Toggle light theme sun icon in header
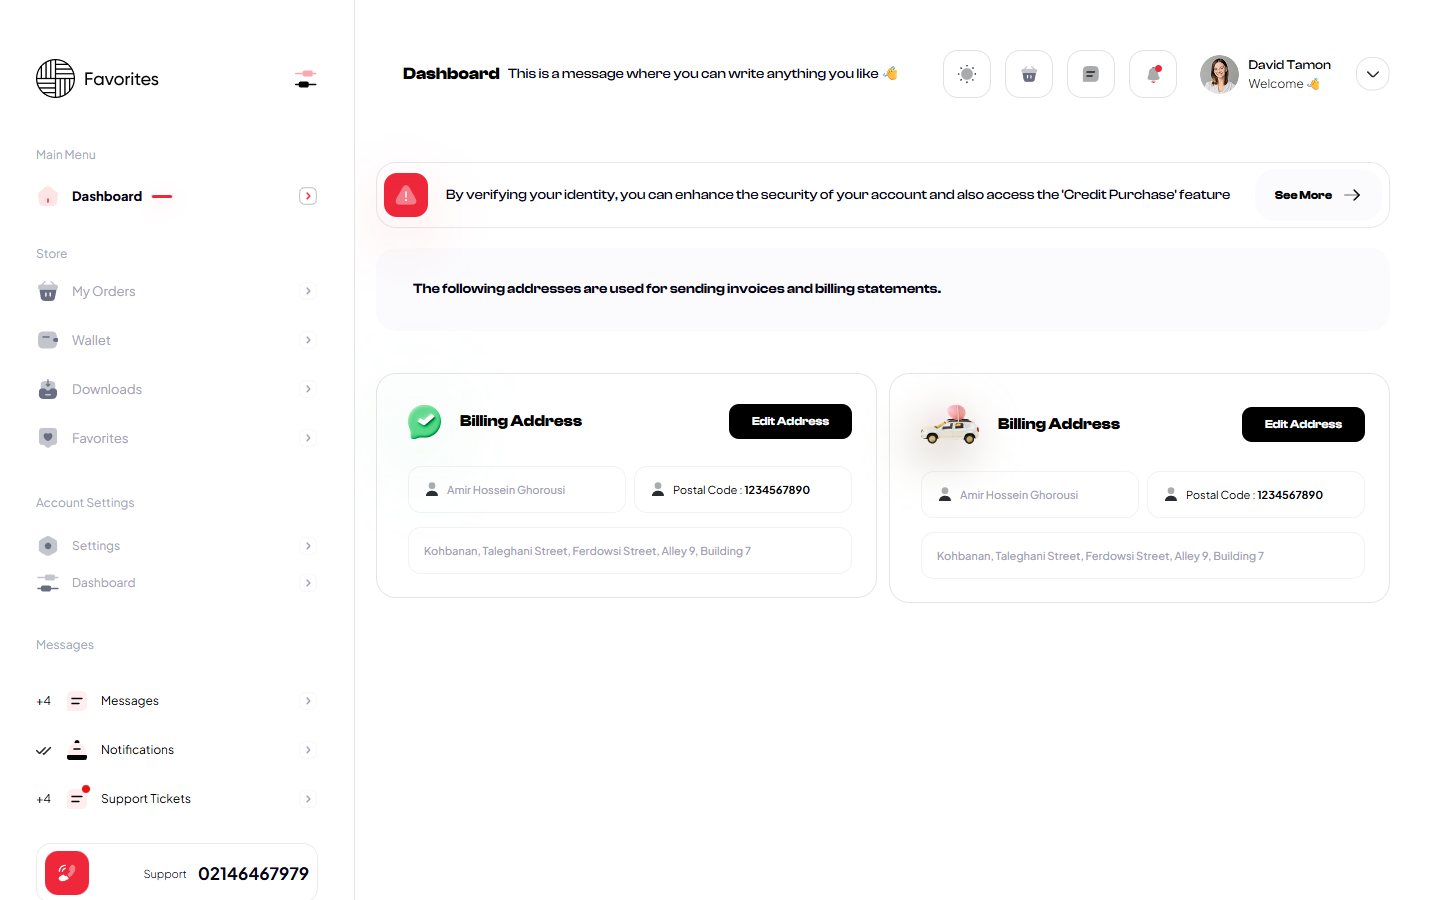Viewport: 1440px width, 900px height. [x=966, y=74]
